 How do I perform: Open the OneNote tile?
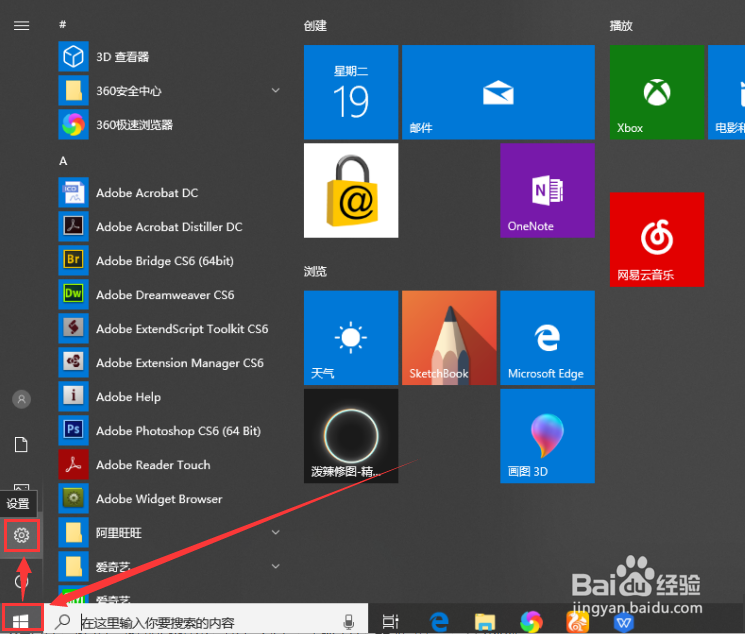(547, 191)
